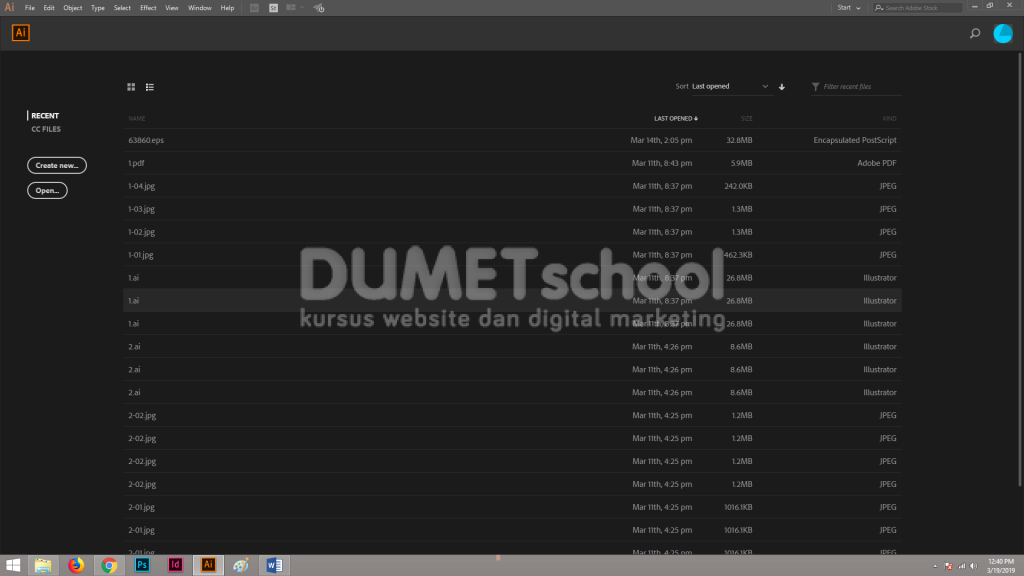1024x576 pixels.
Task: Click the 'Mar 14th, 2:05 pm' date
Action: point(661,140)
